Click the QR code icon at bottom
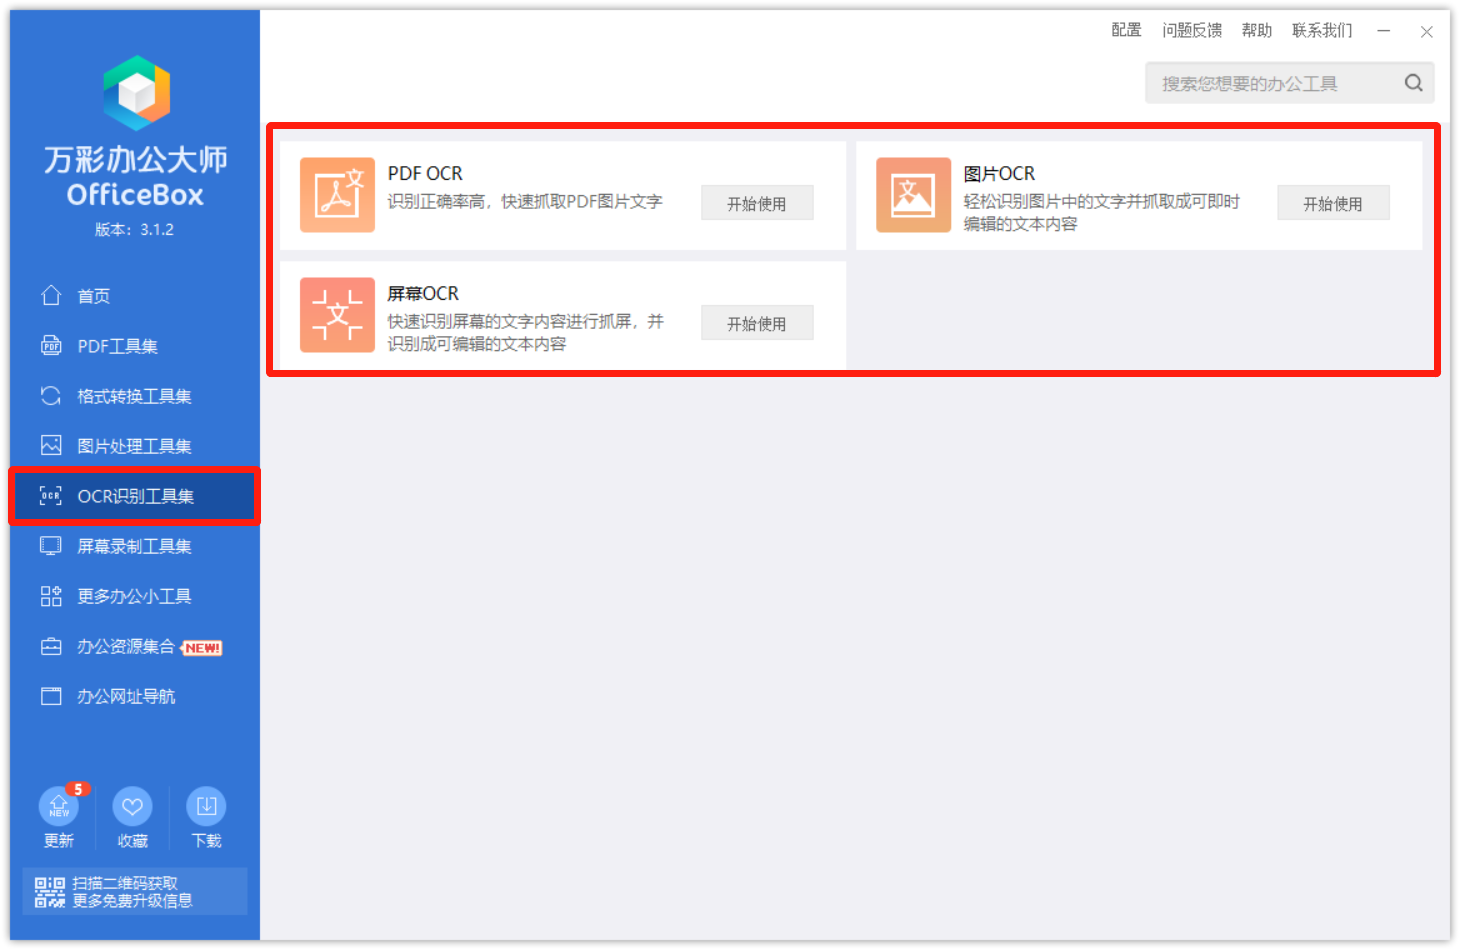 click(50, 892)
